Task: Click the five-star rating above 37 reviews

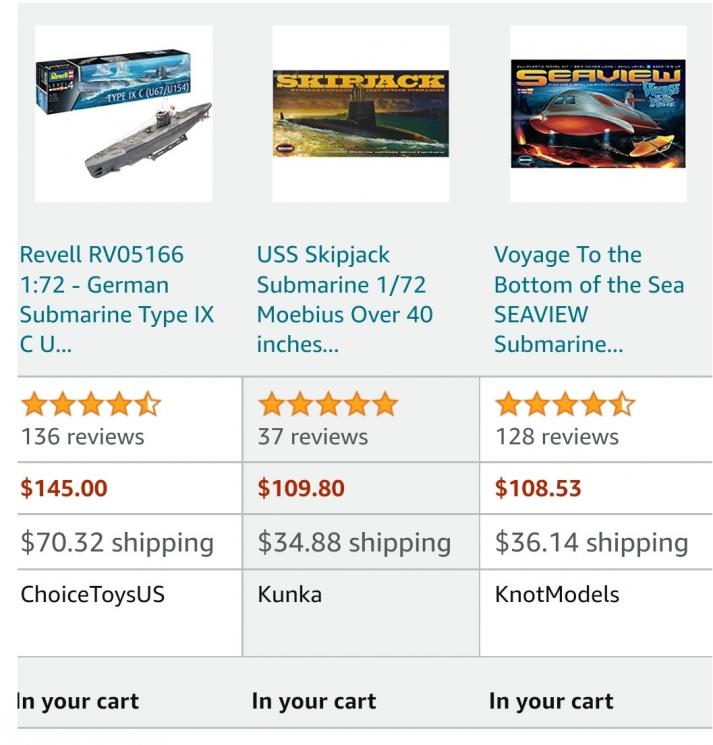Action: 328,404
